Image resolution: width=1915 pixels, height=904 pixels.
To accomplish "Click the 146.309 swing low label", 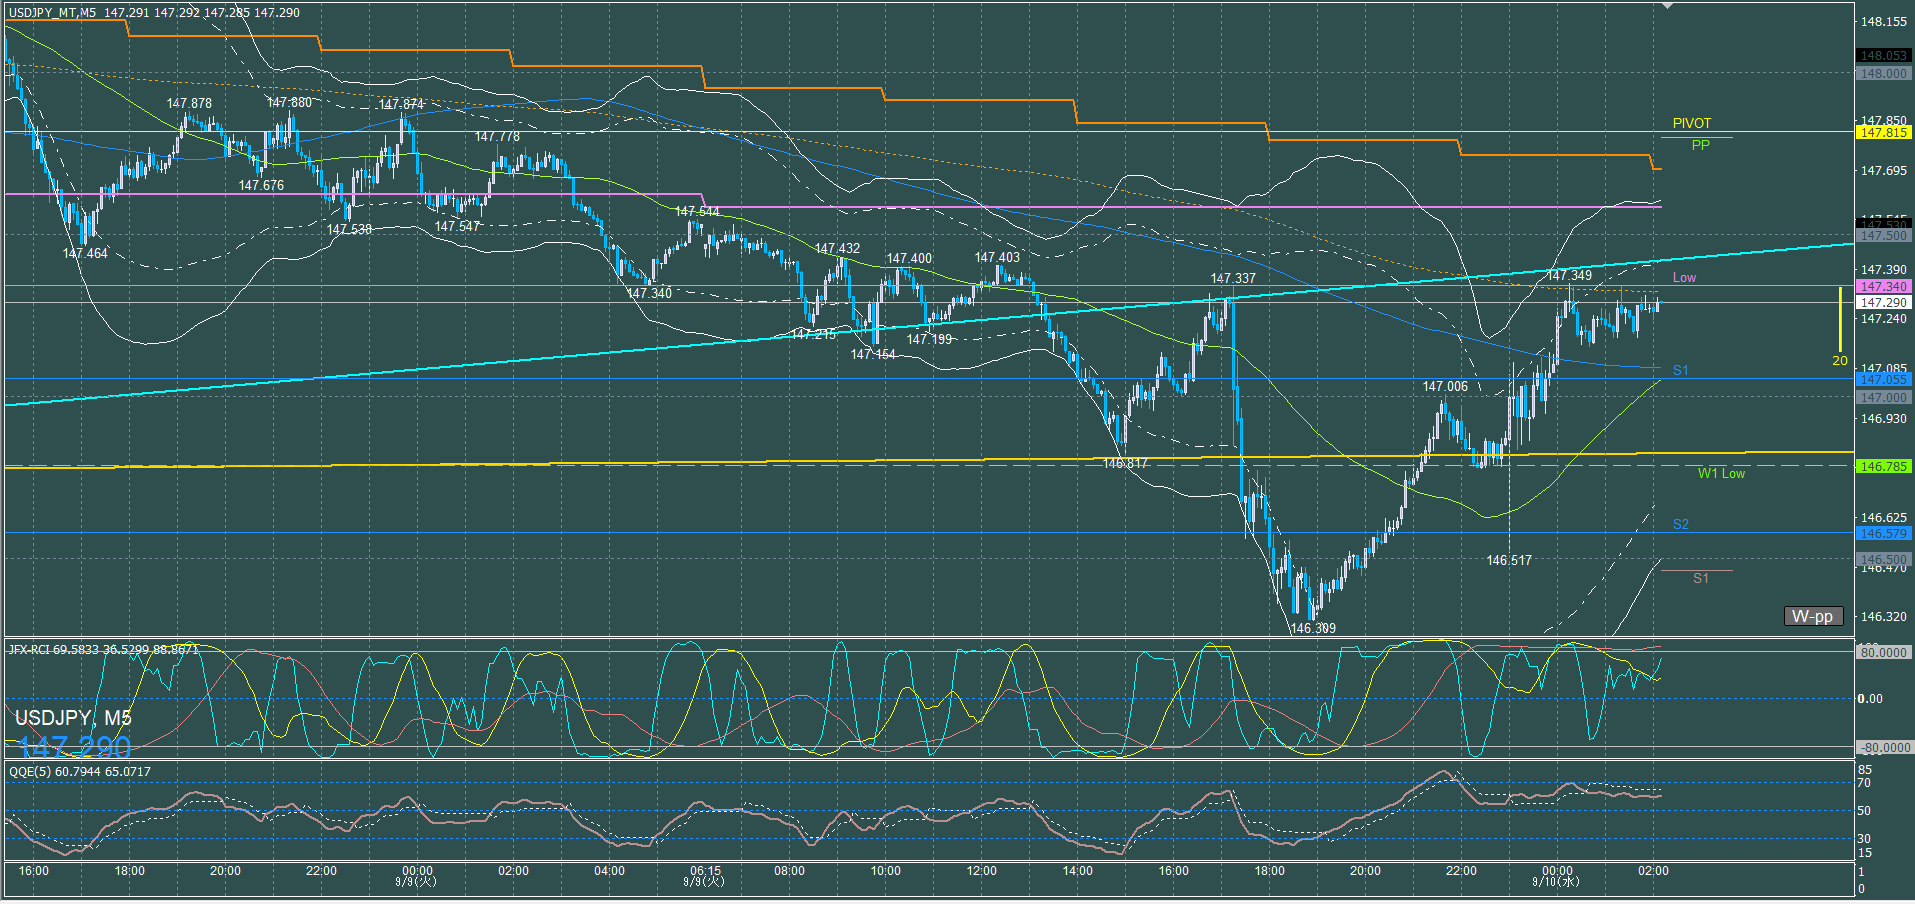I will 1312,628.
